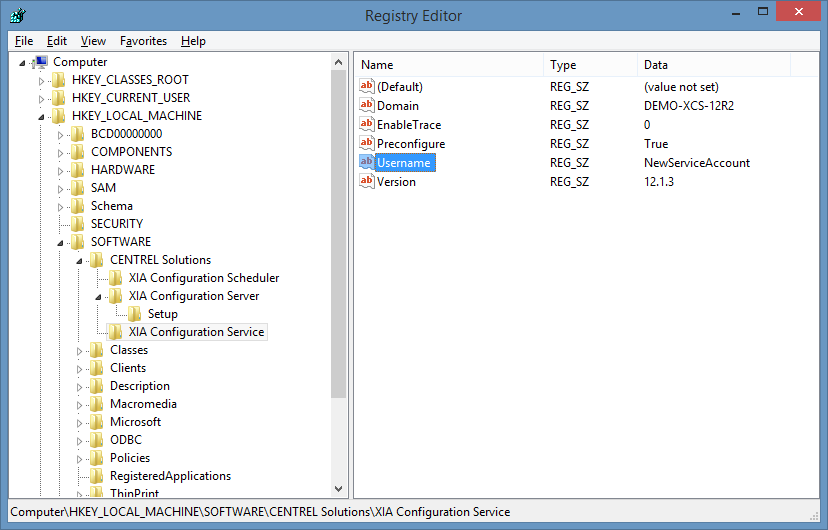Viewport: 828px width, 530px height.
Task: Select the RegisteredApplications key
Action: 170,476
